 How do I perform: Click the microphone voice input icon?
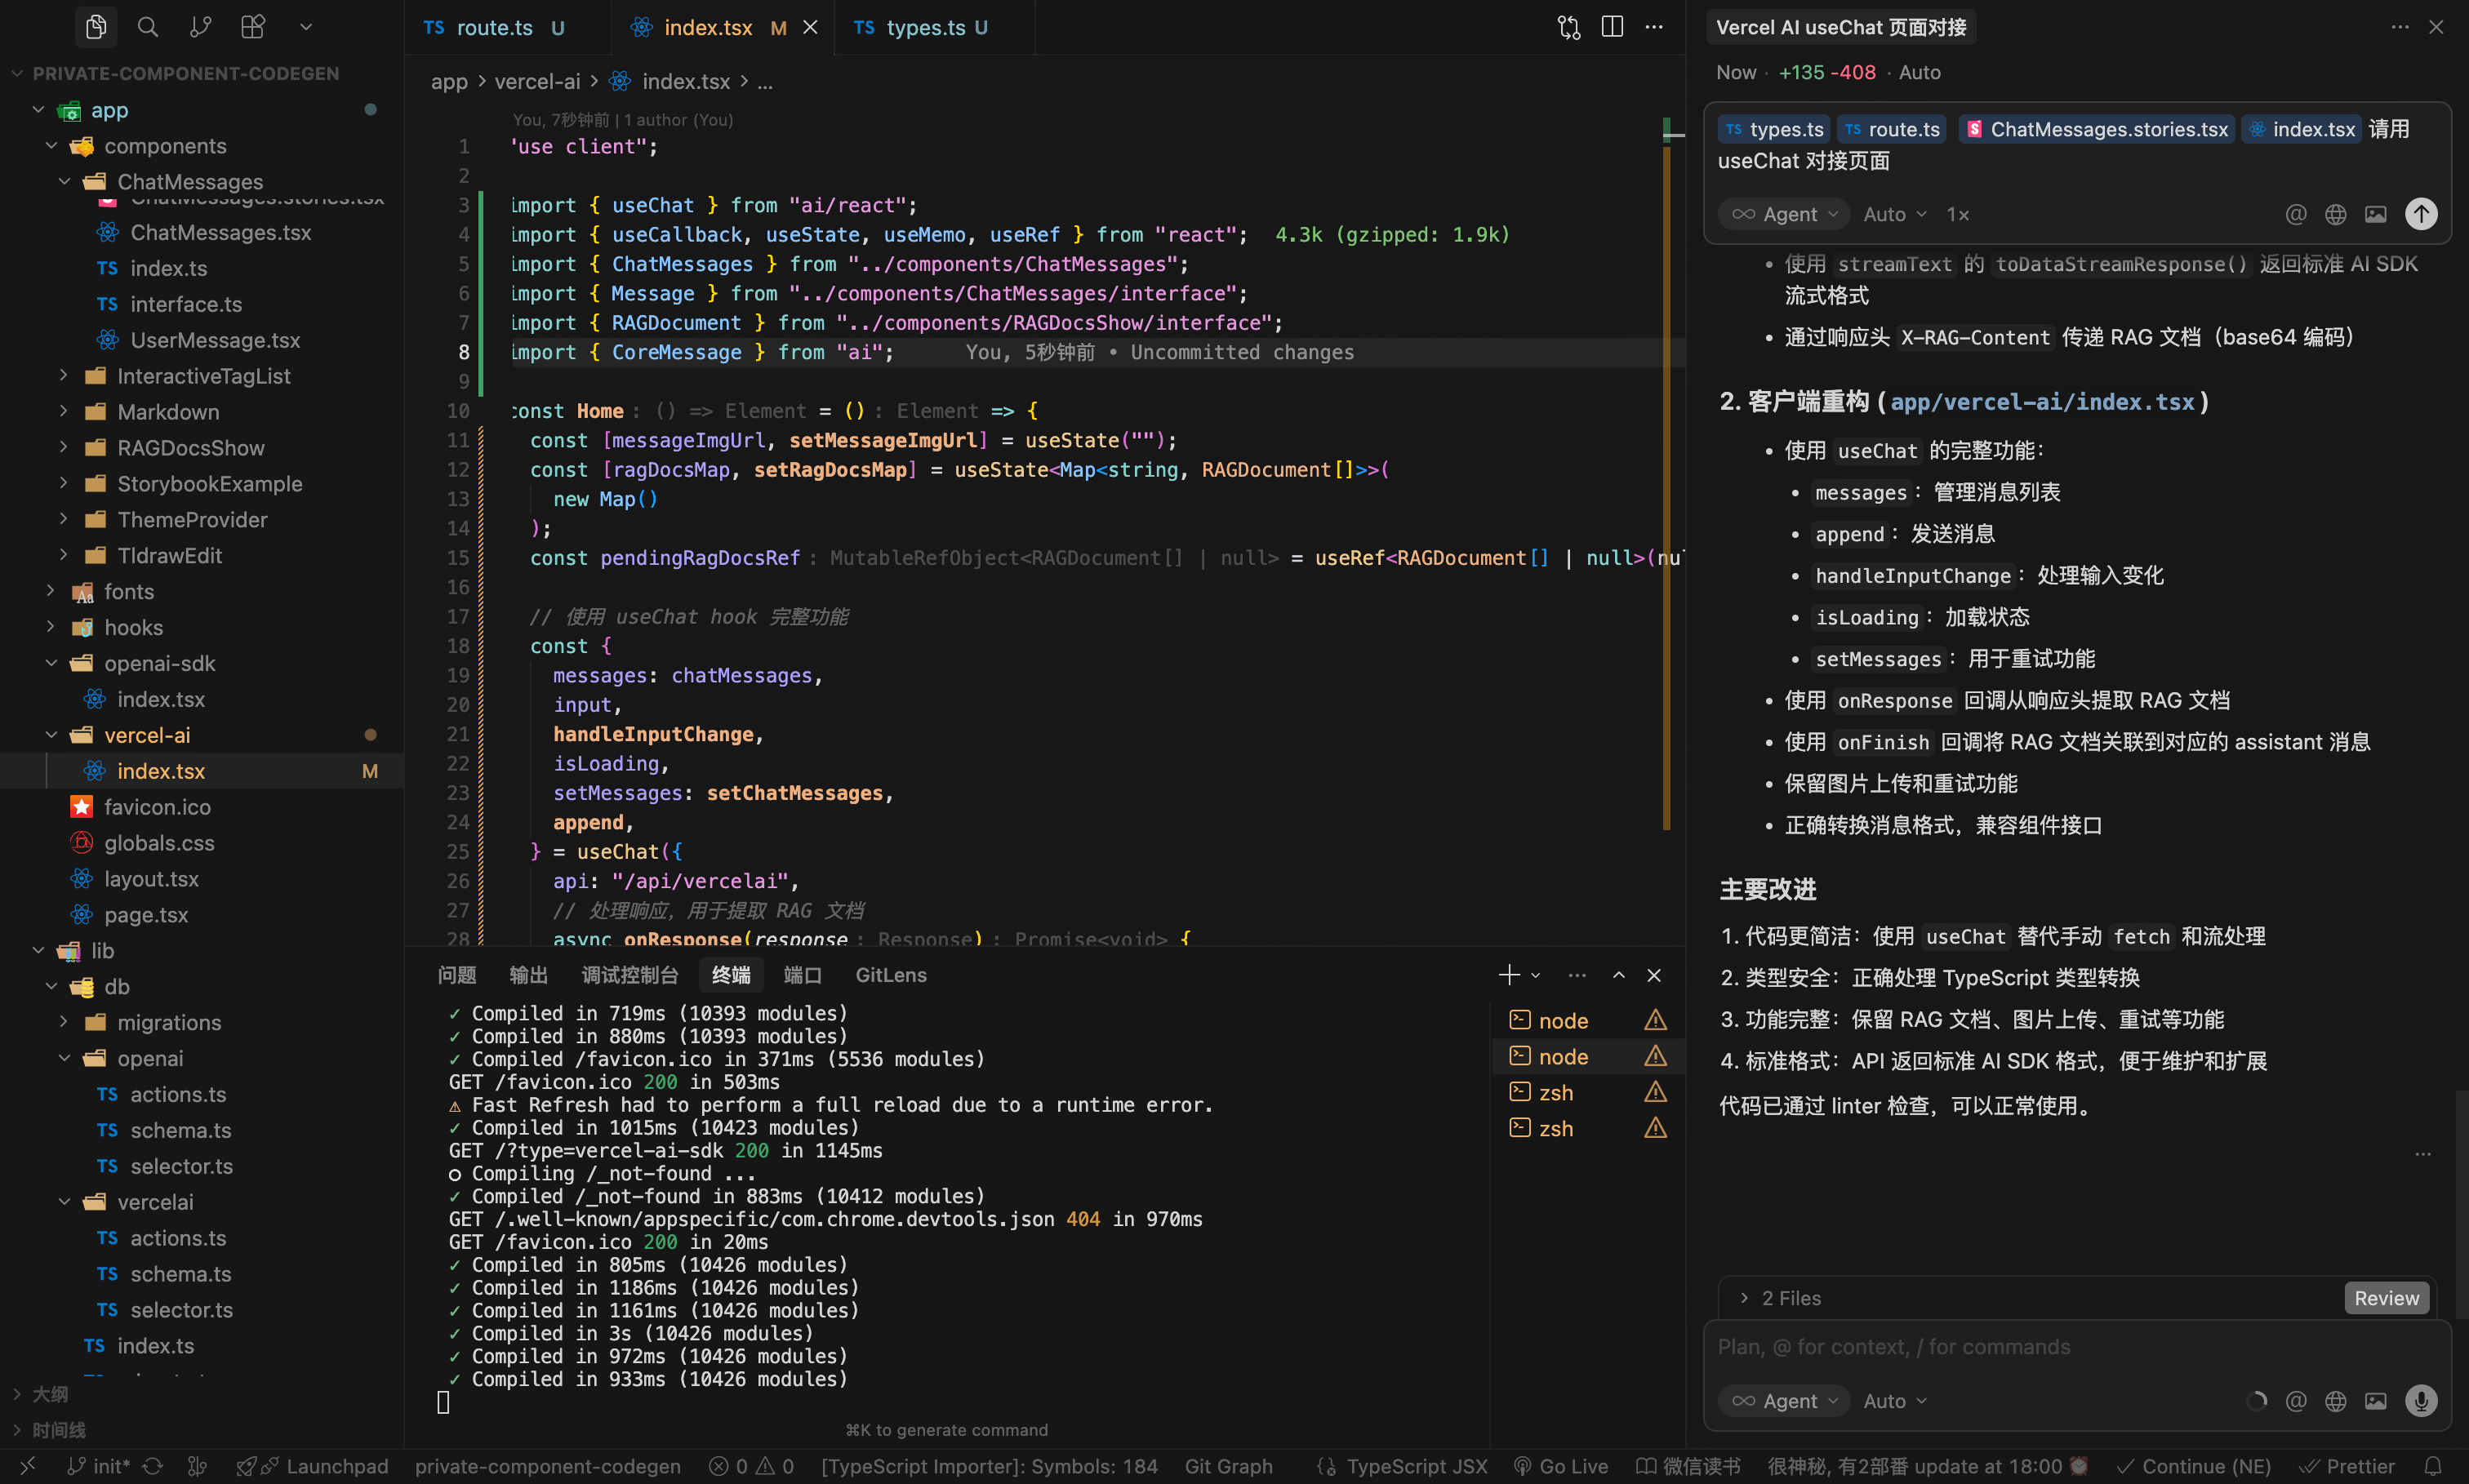(x=2421, y=1401)
